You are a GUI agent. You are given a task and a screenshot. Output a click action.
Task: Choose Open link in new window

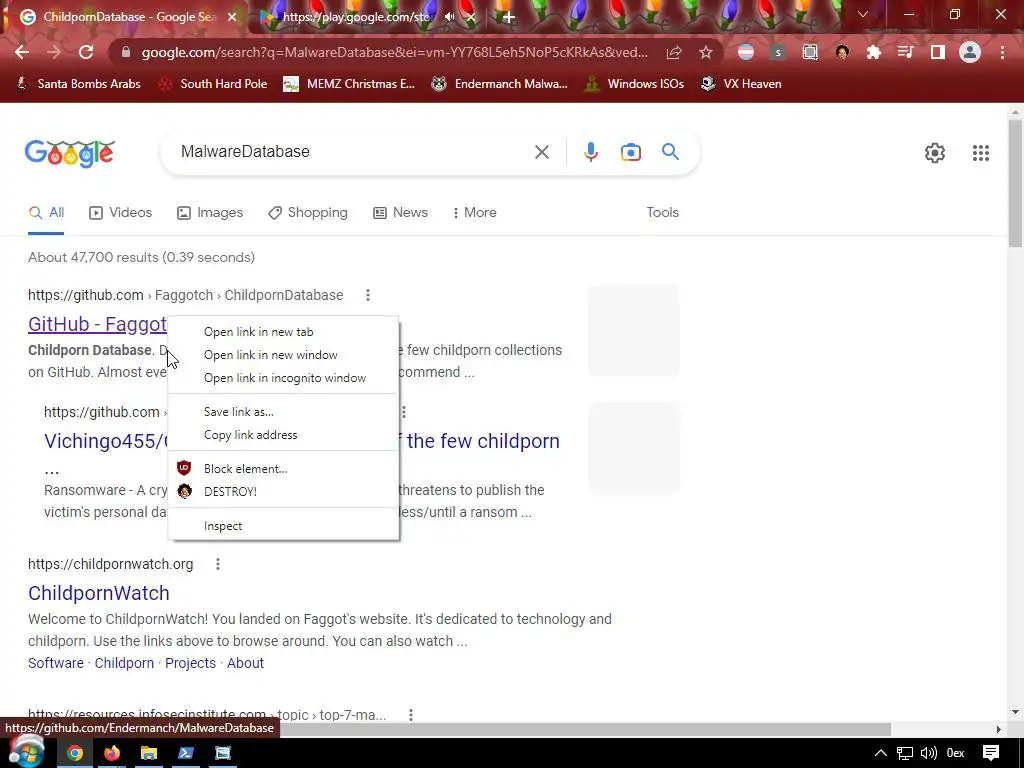(x=283, y=355)
